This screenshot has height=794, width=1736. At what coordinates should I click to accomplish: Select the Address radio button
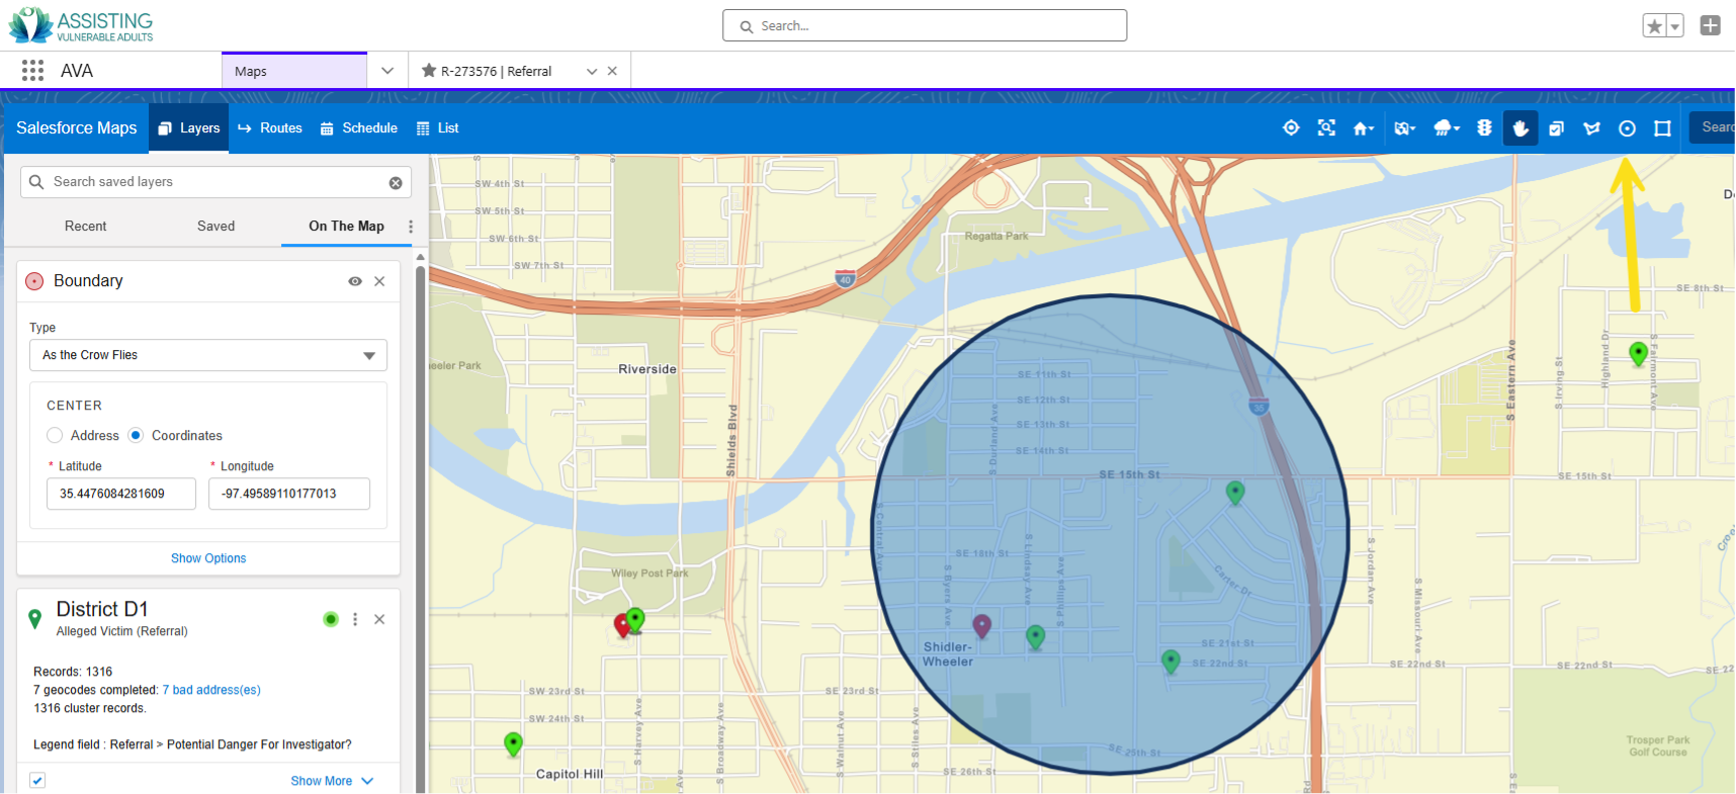point(55,435)
